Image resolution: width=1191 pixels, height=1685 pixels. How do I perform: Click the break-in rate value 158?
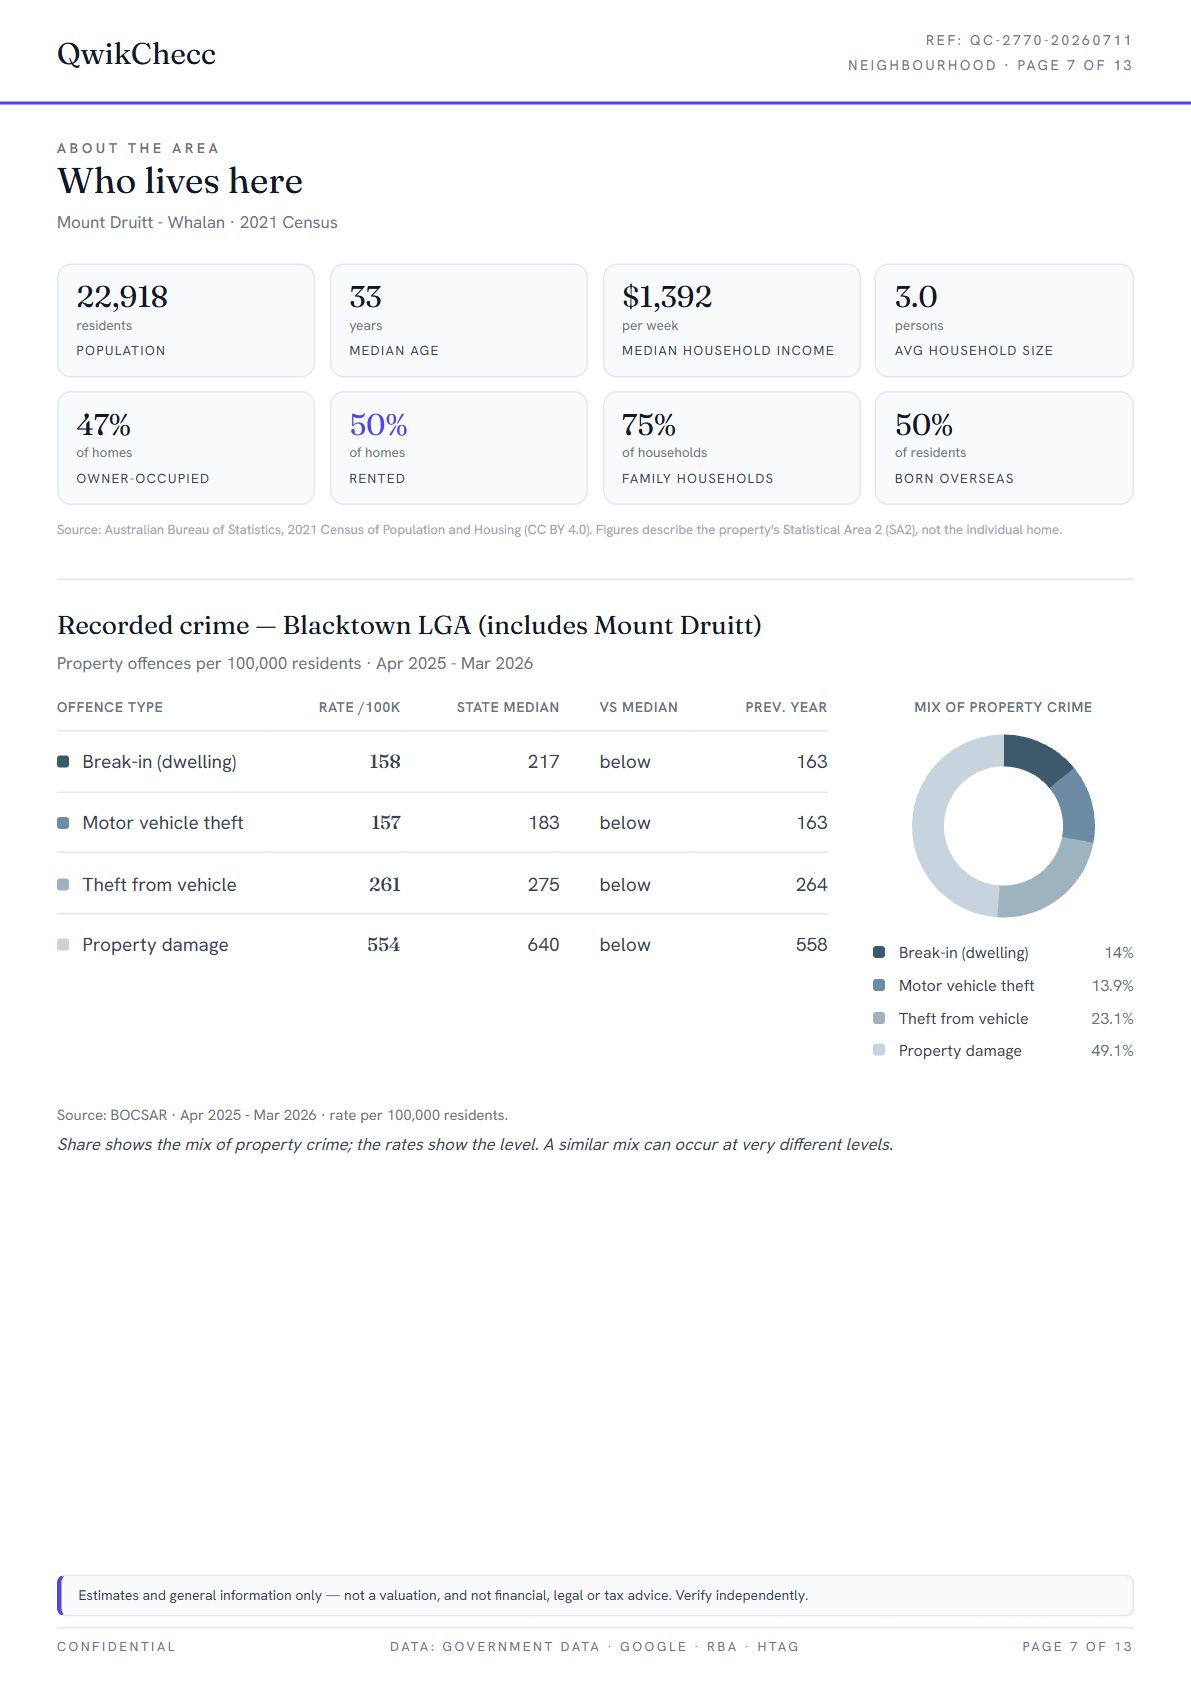click(x=384, y=762)
